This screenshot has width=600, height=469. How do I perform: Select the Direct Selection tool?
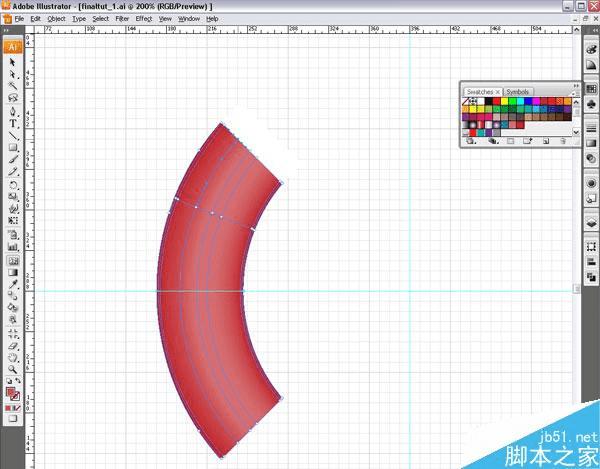[13, 74]
